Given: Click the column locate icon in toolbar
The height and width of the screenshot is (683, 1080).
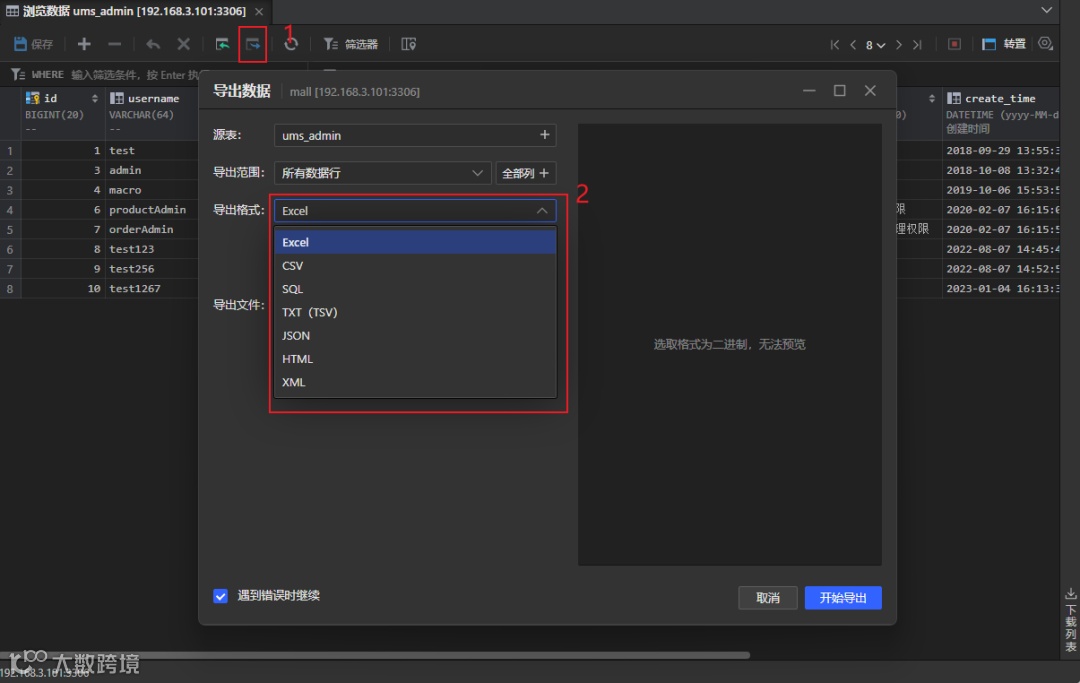Looking at the screenshot, I should [408, 44].
